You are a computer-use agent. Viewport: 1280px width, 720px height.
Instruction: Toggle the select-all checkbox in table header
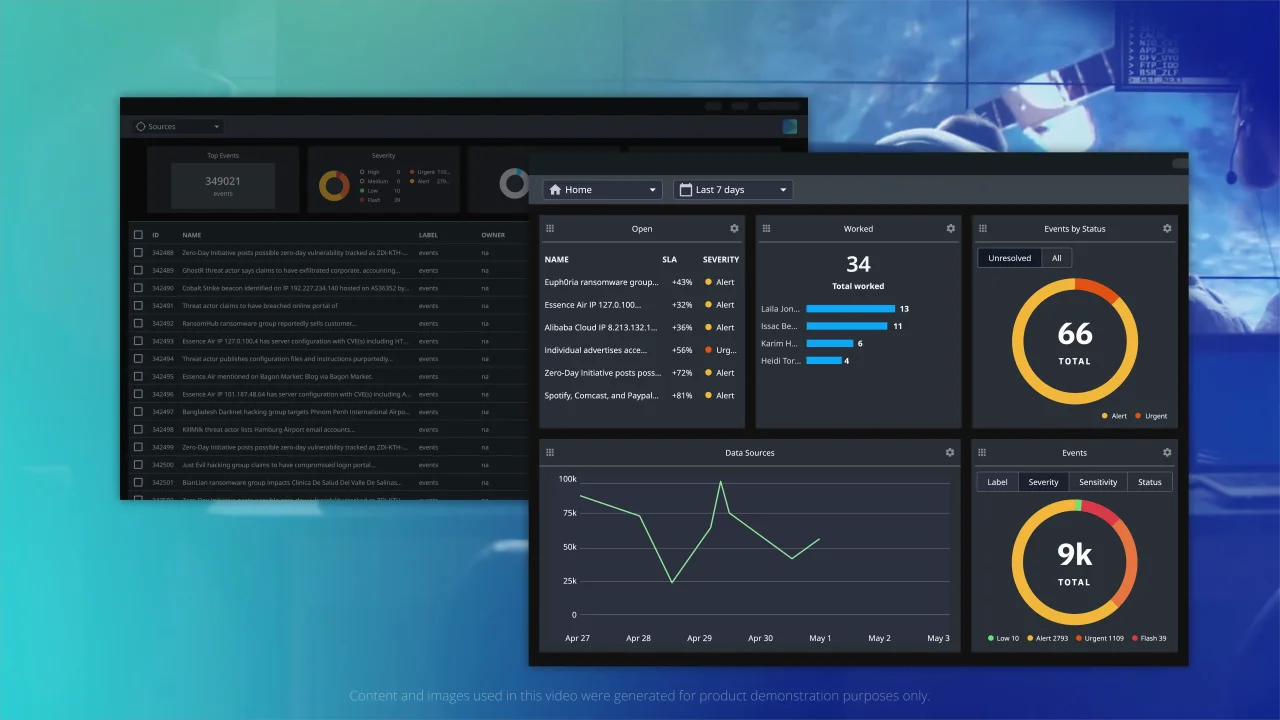pyautogui.click(x=138, y=235)
